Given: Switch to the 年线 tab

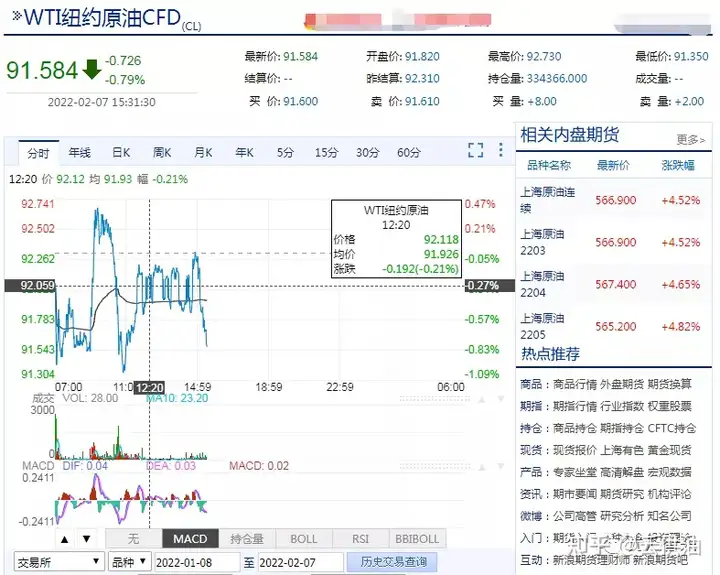Looking at the screenshot, I should coord(79,152).
